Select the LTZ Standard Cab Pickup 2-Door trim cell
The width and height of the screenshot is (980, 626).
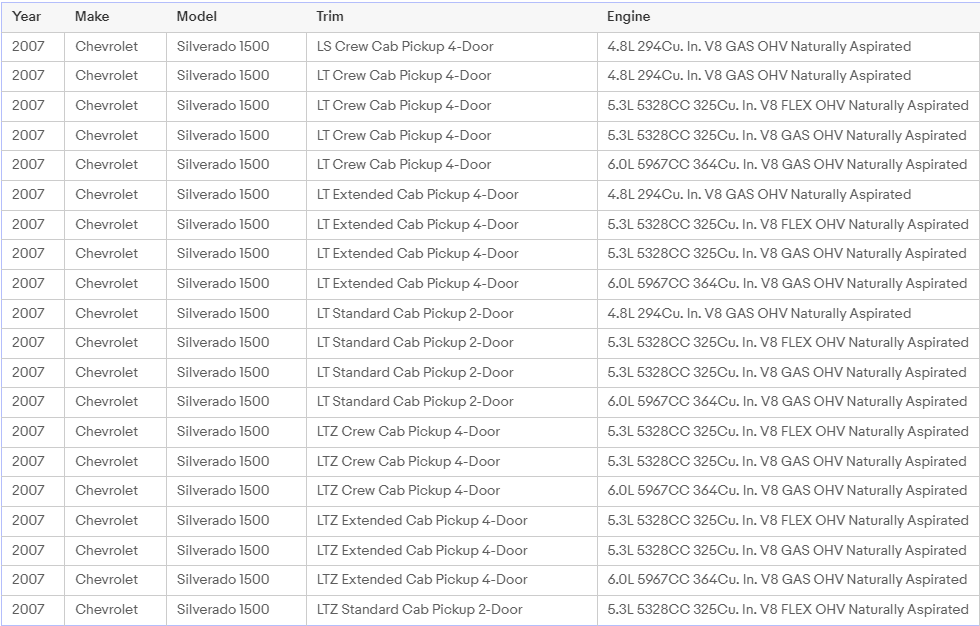click(x=420, y=609)
